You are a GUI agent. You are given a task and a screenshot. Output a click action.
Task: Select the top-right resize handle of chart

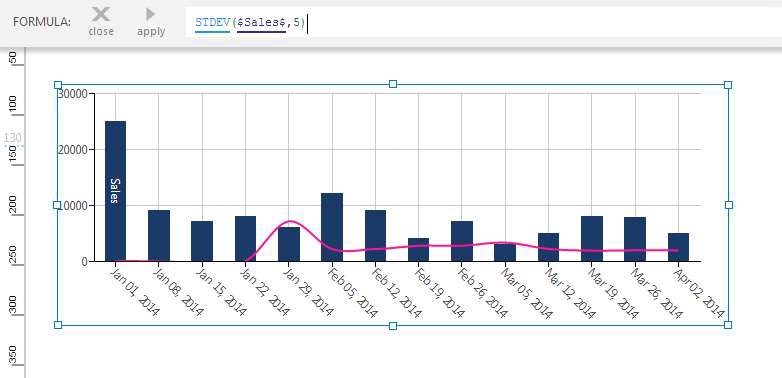click(728, 85)
